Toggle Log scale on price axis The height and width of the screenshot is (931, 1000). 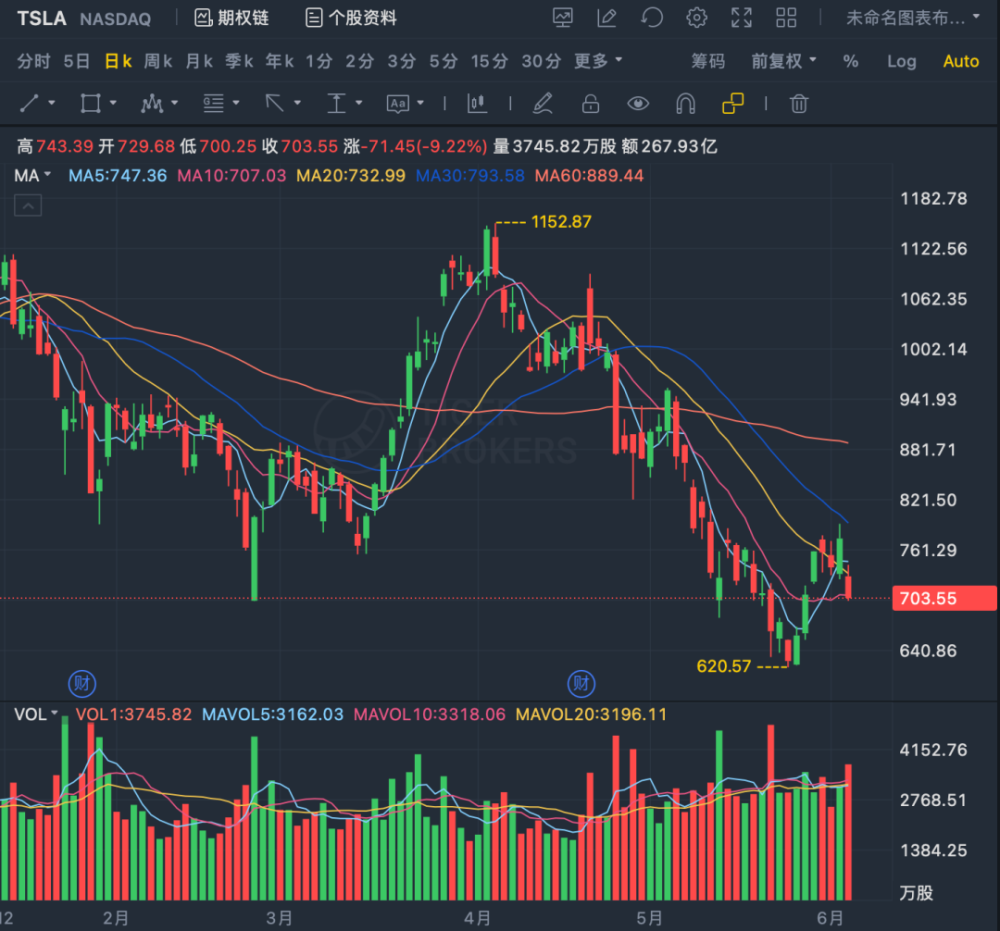pyautogui.click(x=901, y=61)
